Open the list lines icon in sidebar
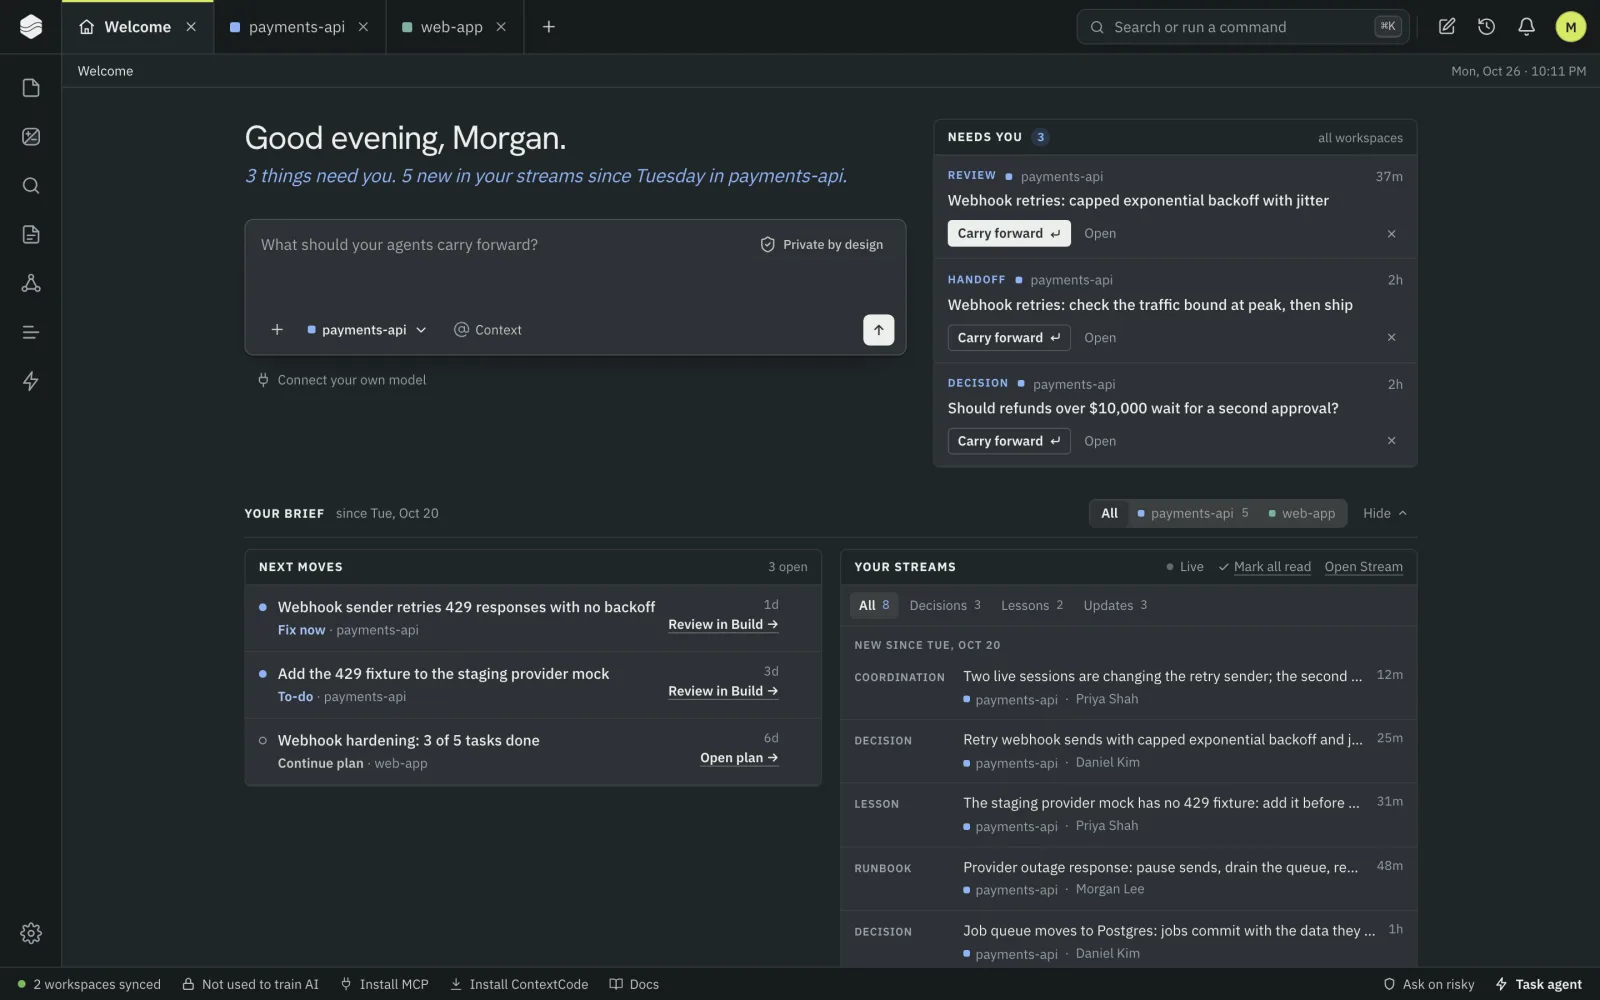Viewport: 1600px width, 1000px height. click(31, 332)
